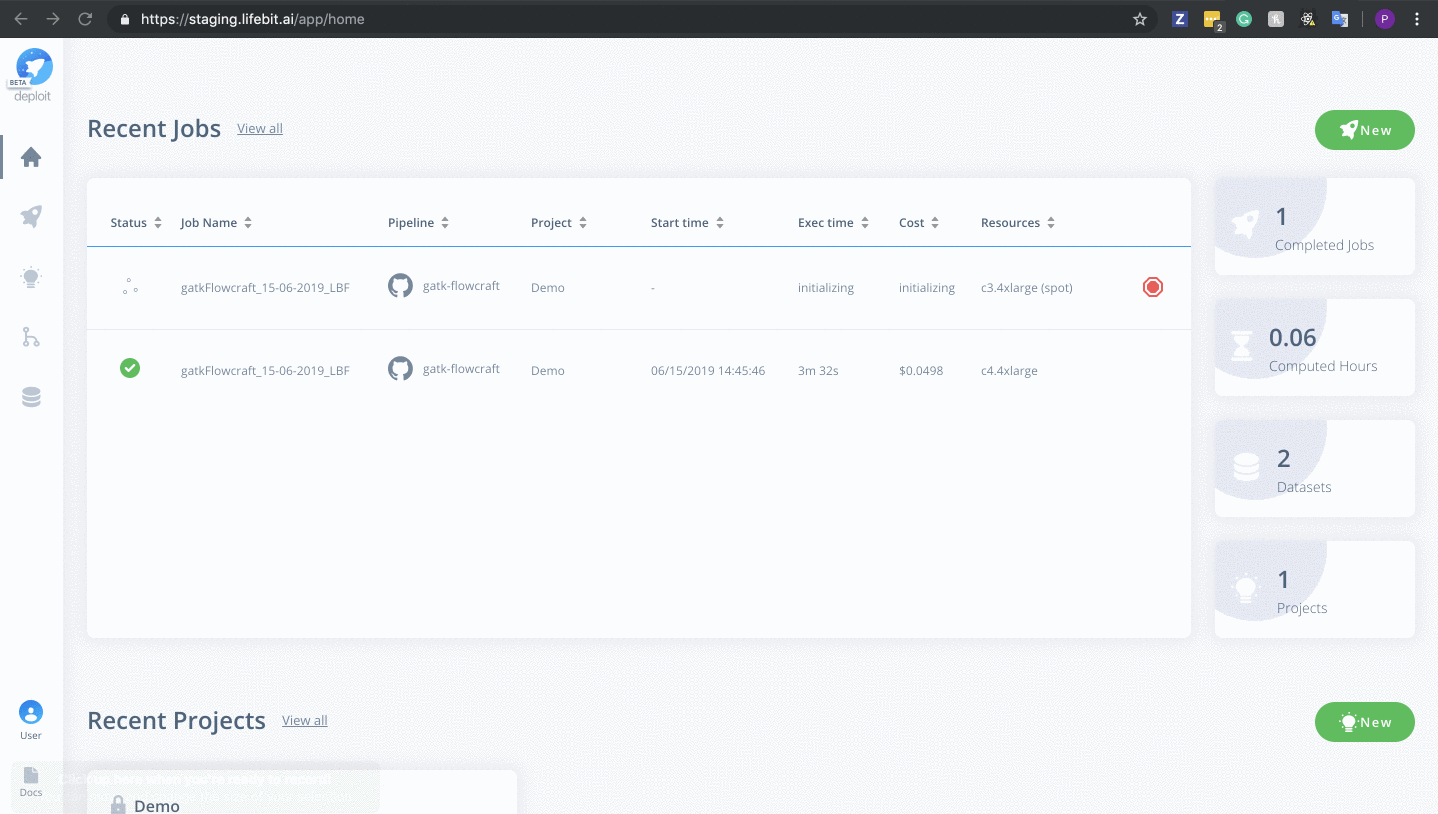Open the Pipelines branch sidebar icon
Image resolution: width=1438 pixels, height=814 pixels.
click(31, 338)
